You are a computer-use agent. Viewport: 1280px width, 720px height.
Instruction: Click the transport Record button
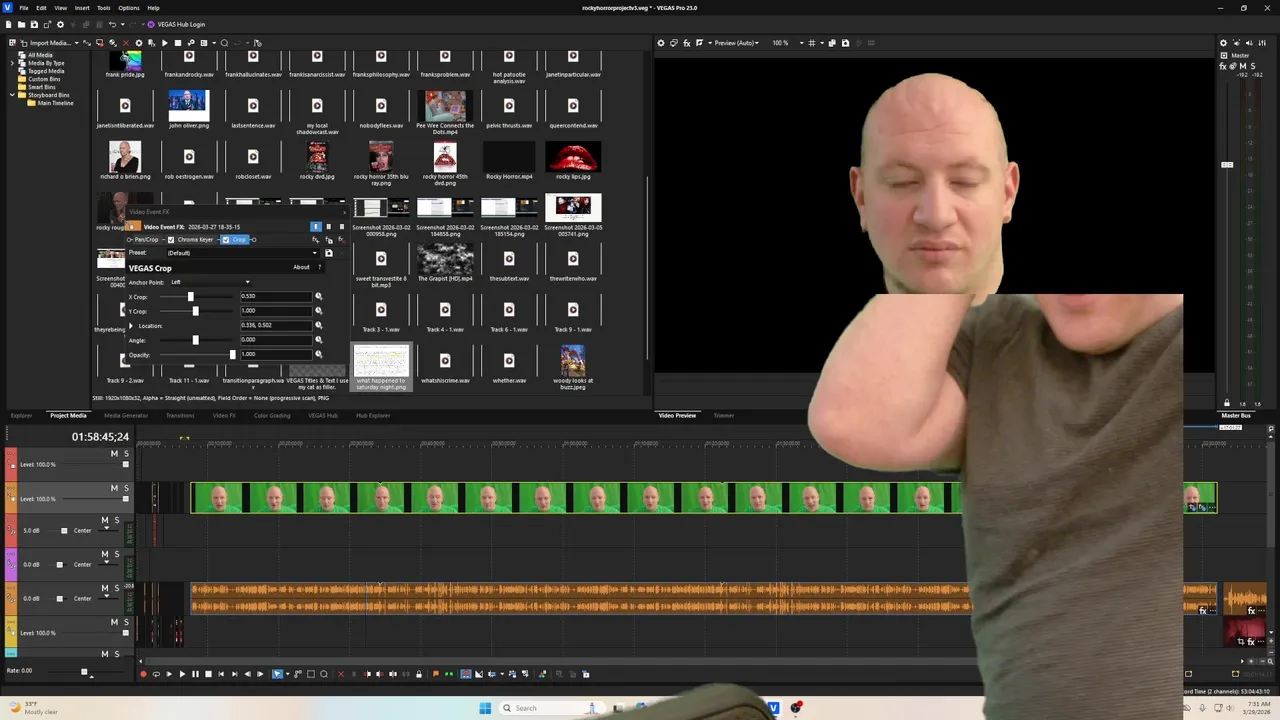tap(142, 674)
